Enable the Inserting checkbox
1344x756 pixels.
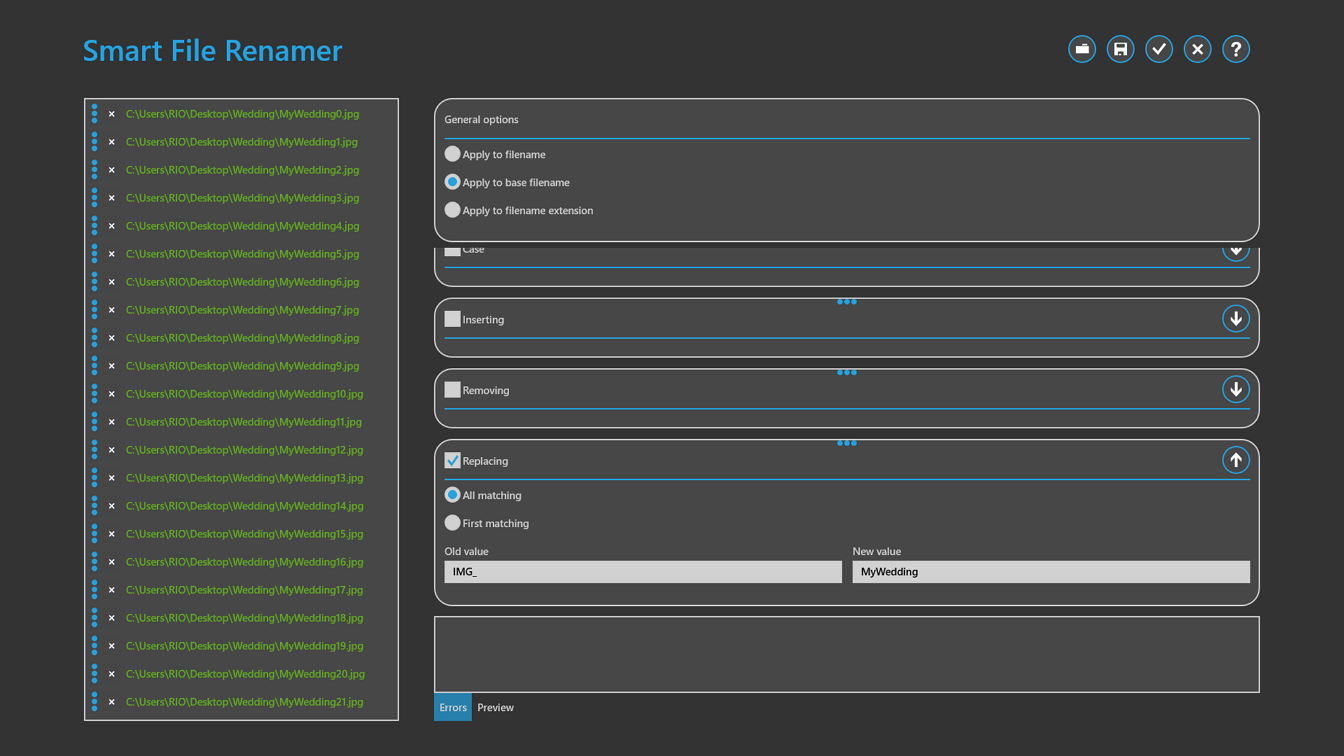point(452,319)
